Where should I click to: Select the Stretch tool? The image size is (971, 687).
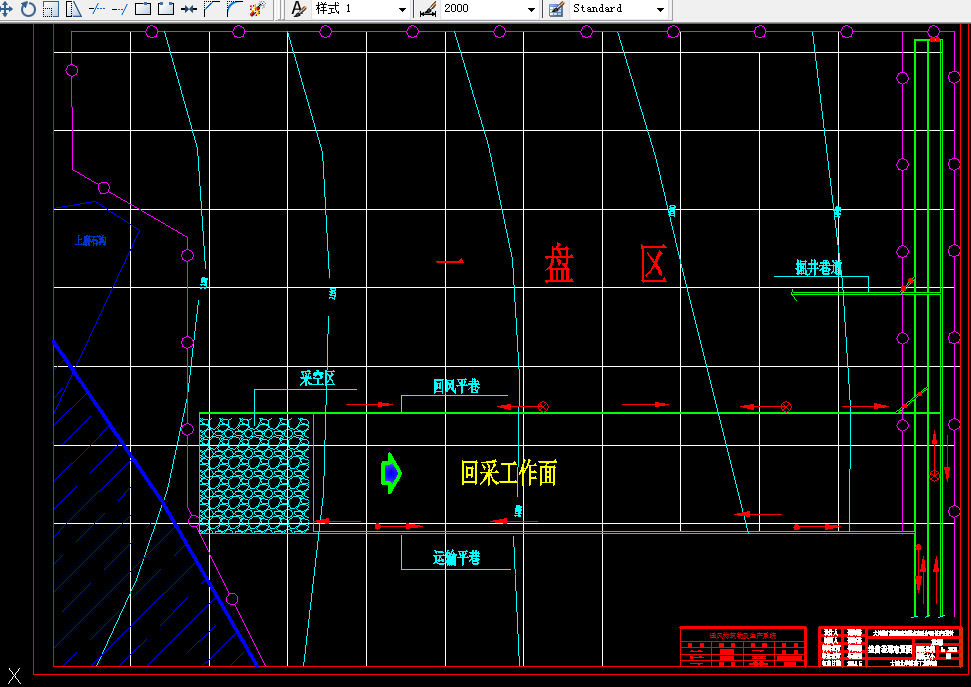point(74,9)
